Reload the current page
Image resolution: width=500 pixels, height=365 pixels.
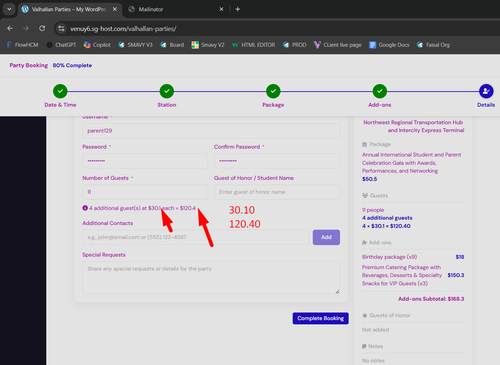[x=42, y=29]
